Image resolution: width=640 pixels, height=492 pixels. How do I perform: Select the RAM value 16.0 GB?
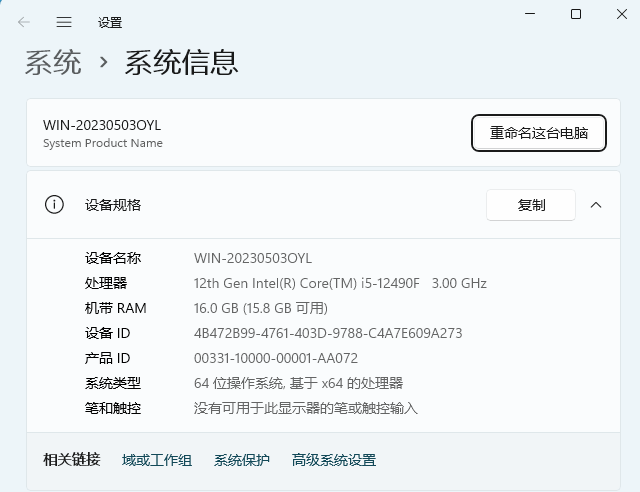tap(261, 308)
